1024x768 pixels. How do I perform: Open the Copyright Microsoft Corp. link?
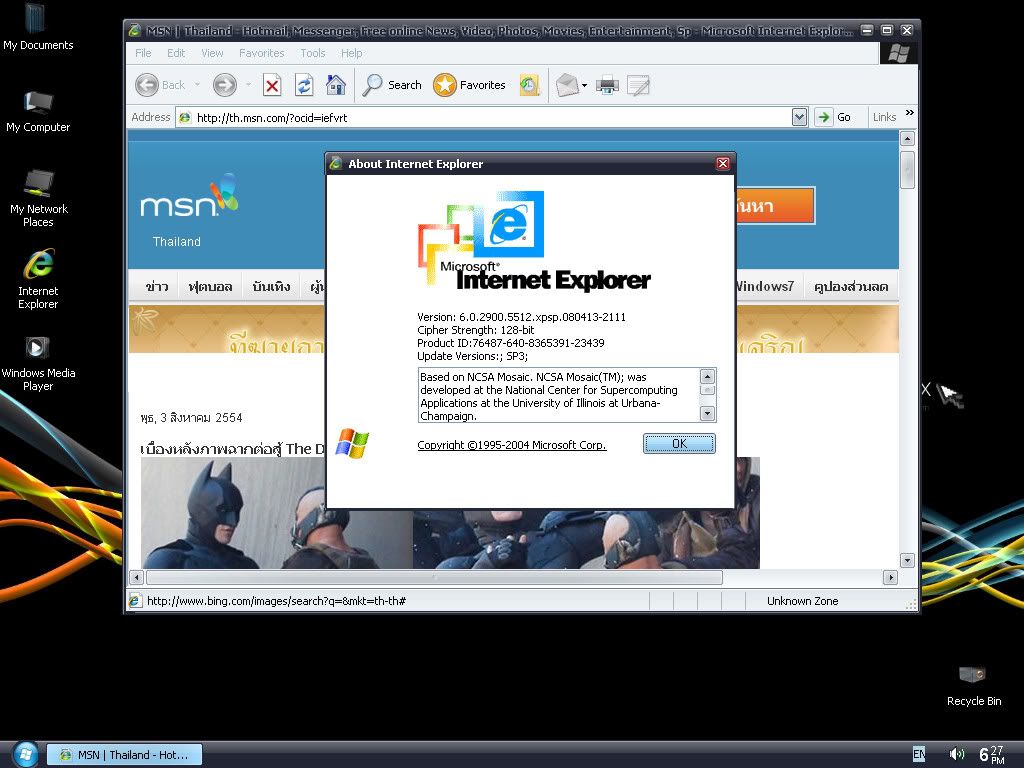point(512,445)
